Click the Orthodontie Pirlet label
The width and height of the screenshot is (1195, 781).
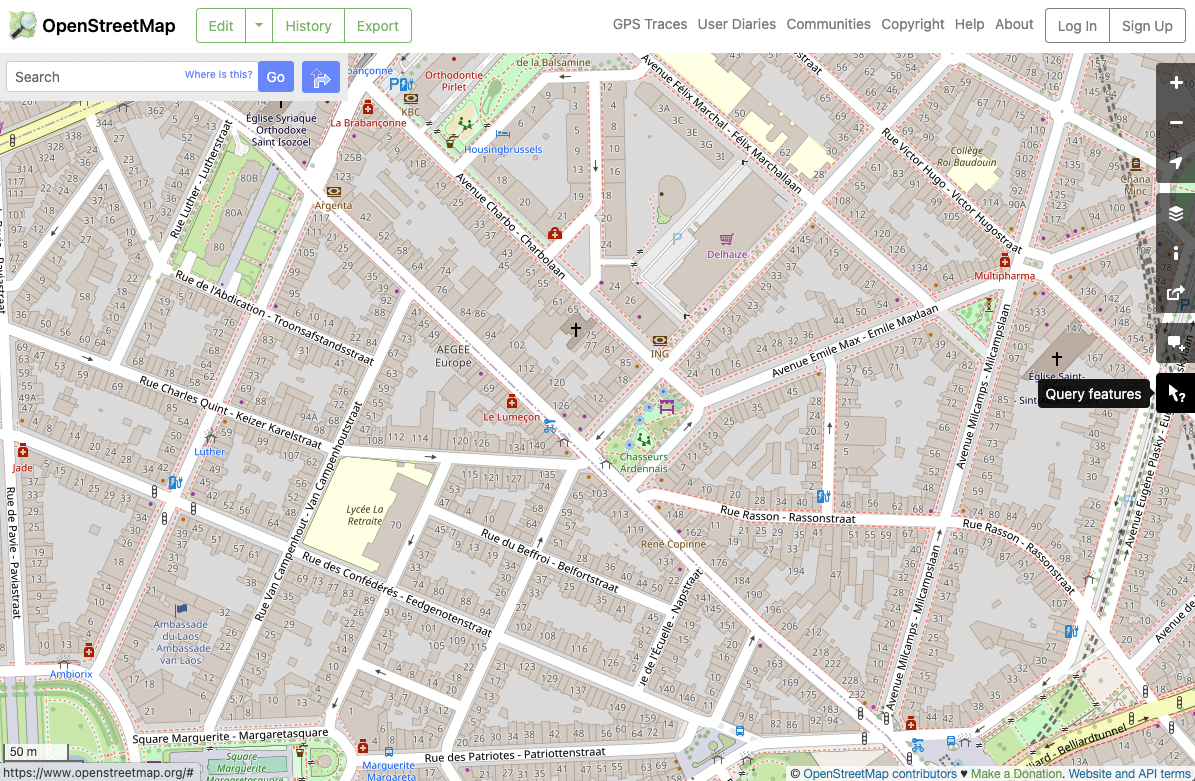pos(453,81)
